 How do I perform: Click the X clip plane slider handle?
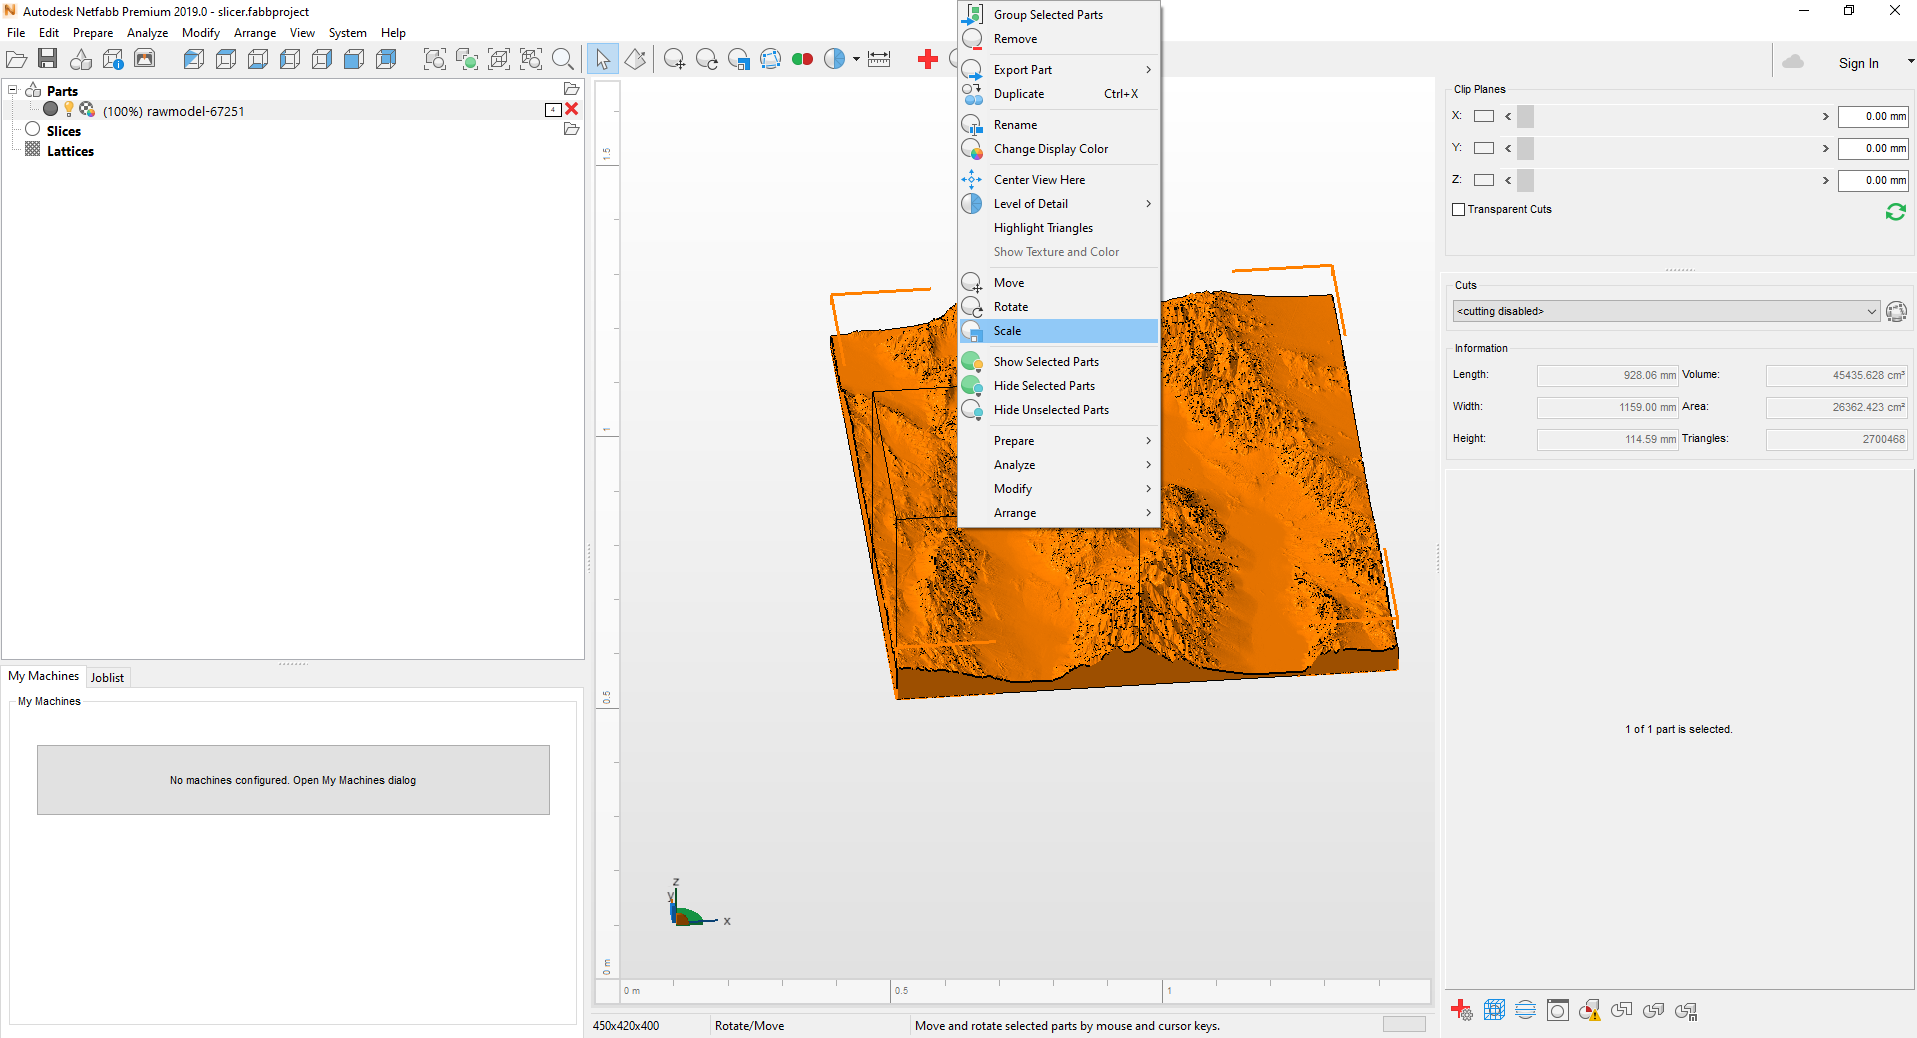click(x=1525, y=117)
